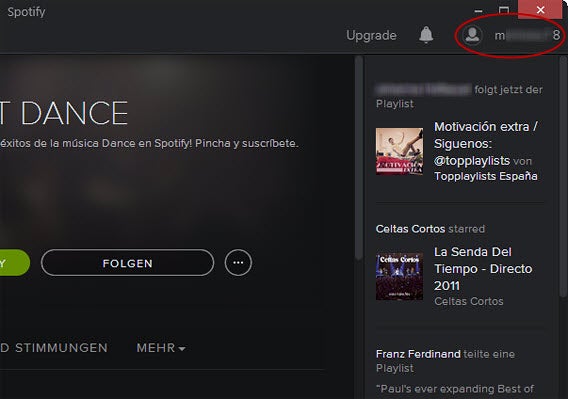This screenshot has height=399, width=568.
Task: Open Celtas Cortos artist link below track
Action: [469, 301]
